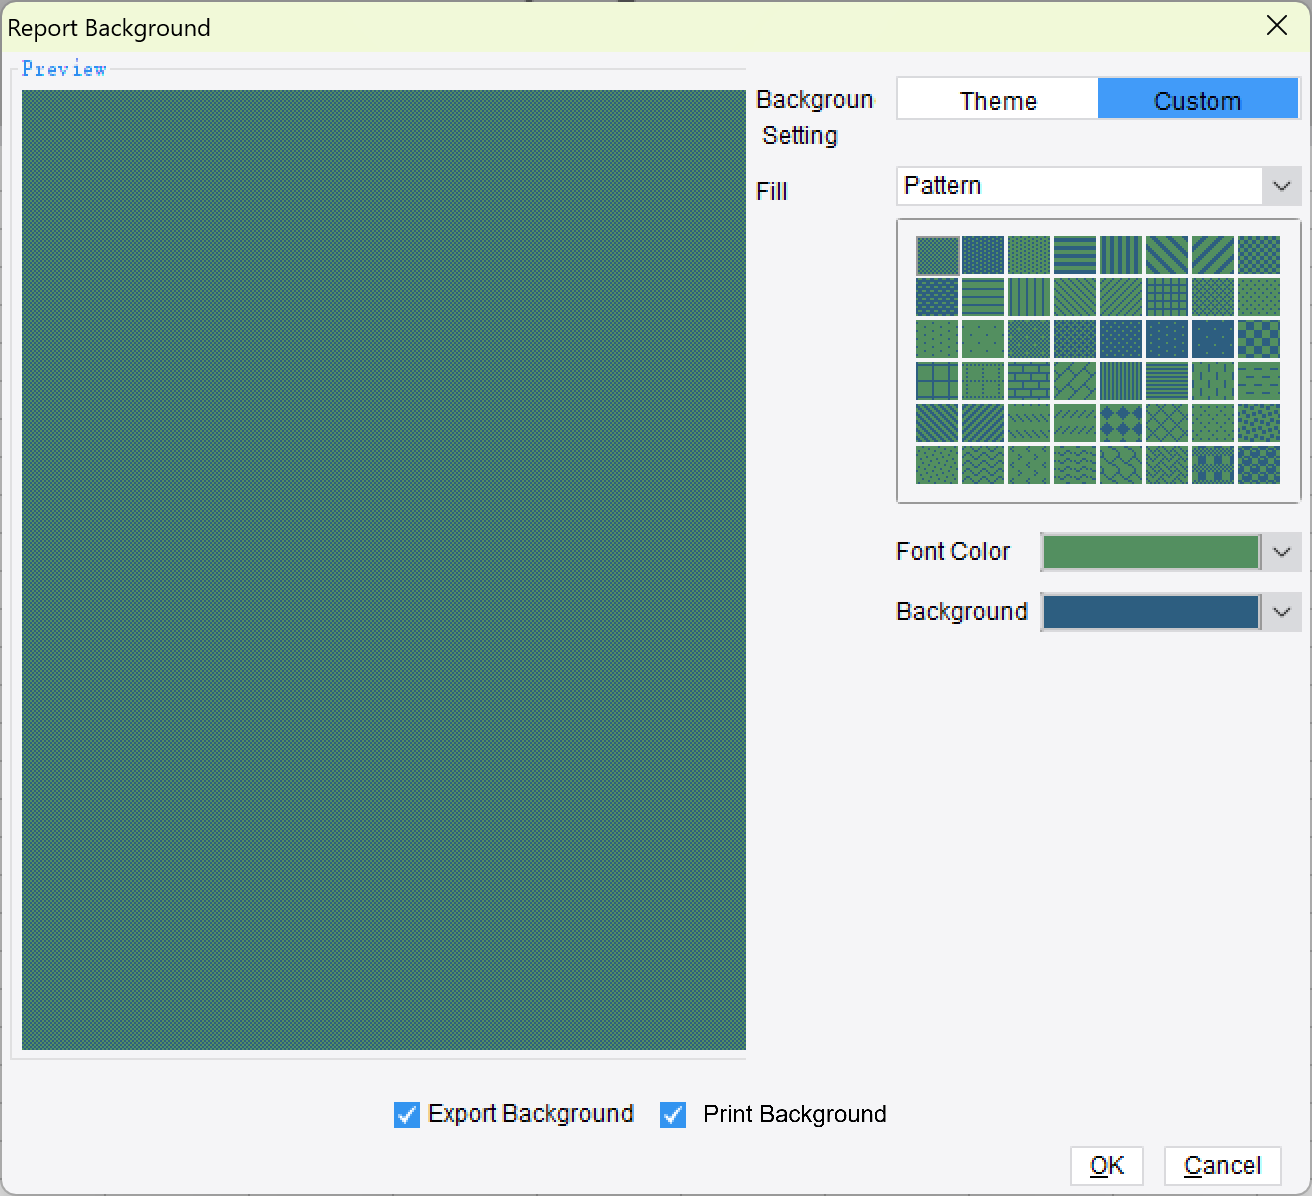The image size is (1312, 1196).
Task: Click the Cancel button
Action: tap(1222, 1166)
